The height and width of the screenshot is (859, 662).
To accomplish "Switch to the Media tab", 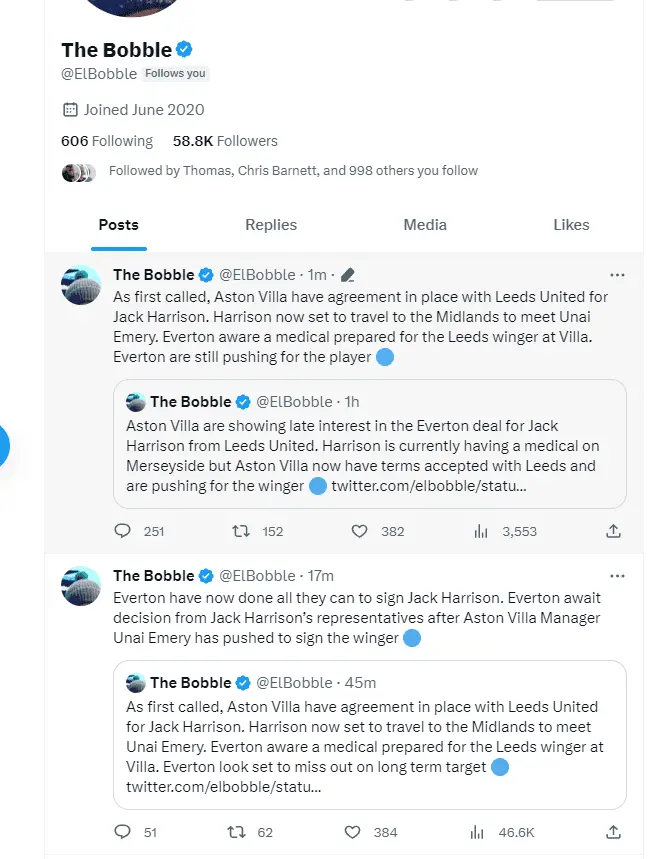I will click(425, 225).
